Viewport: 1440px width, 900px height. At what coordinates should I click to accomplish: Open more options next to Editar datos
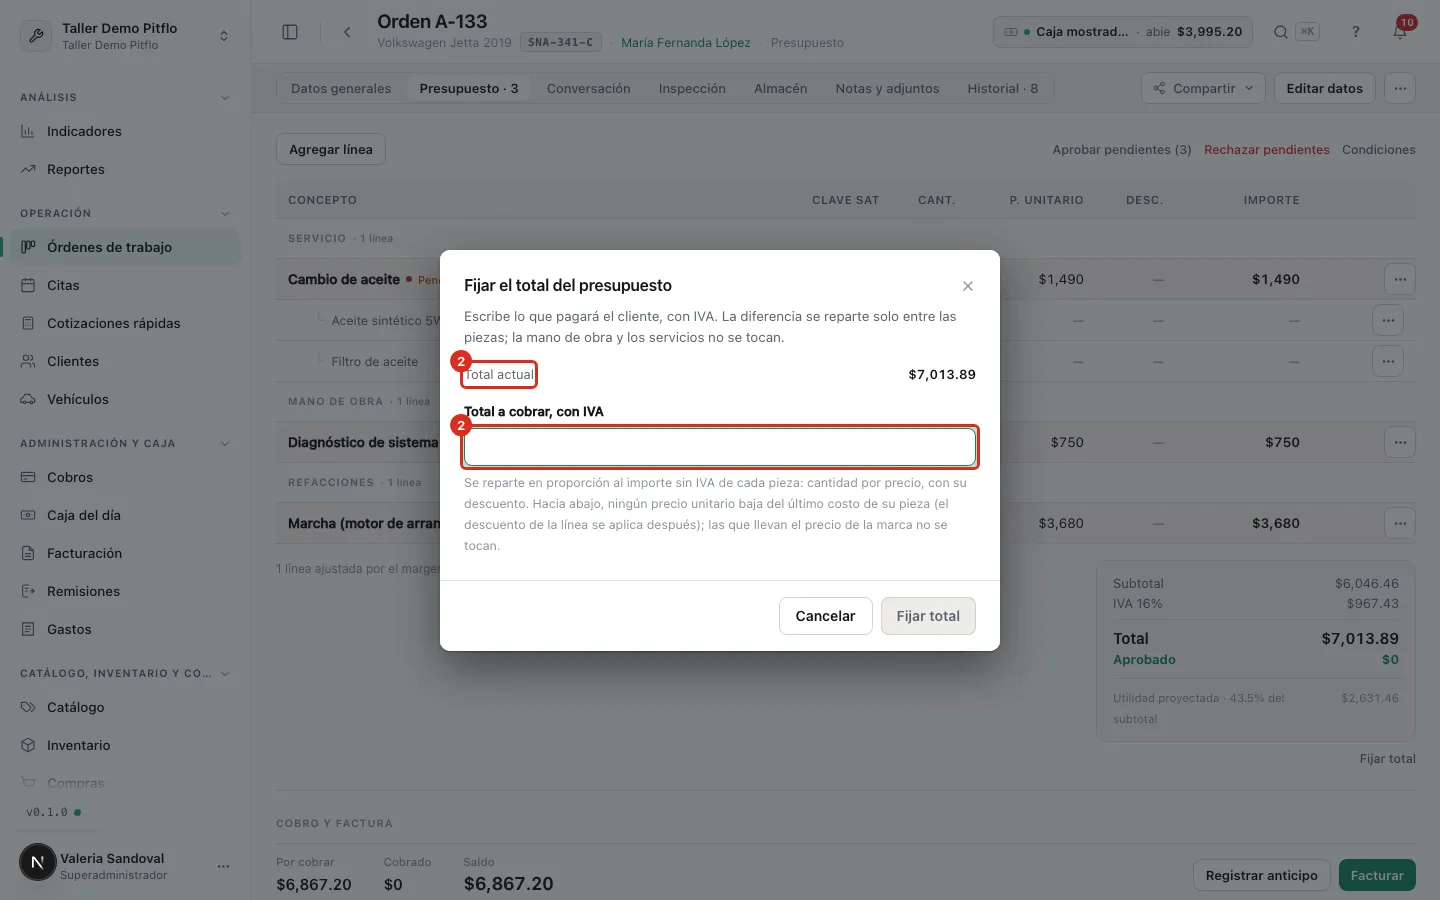(1400, 88)
